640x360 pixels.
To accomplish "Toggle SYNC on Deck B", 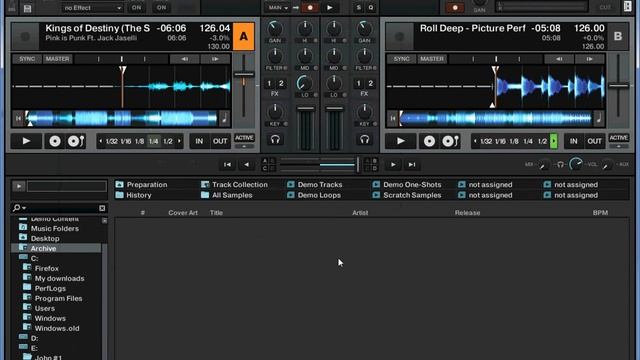I will click(x=402, y=59).
